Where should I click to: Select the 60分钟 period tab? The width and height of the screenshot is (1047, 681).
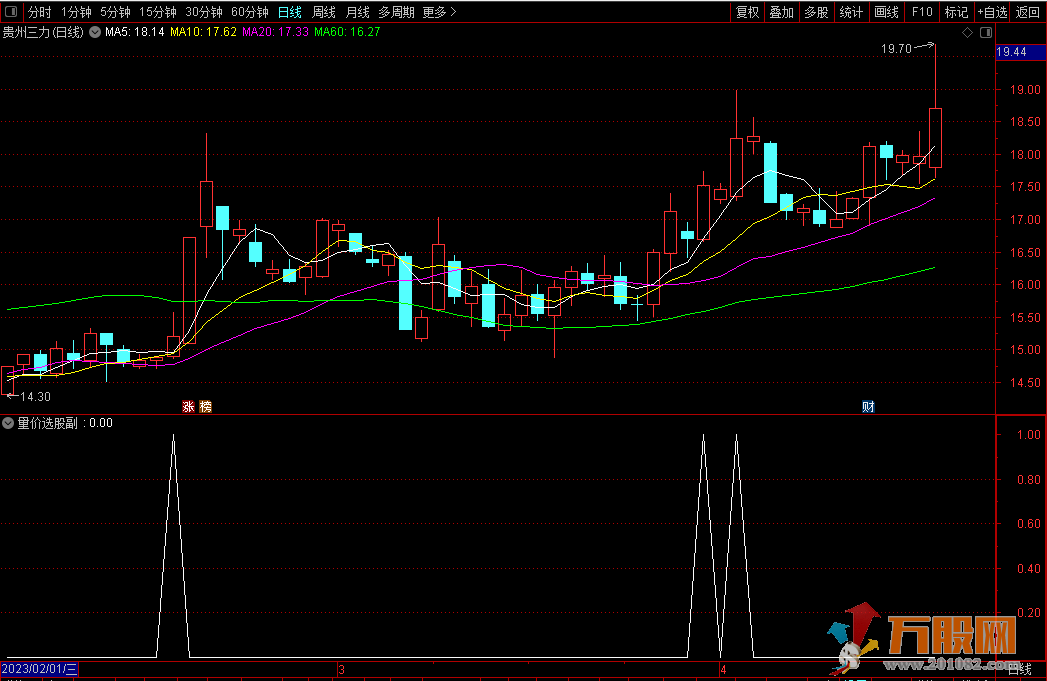pos(250,12)
